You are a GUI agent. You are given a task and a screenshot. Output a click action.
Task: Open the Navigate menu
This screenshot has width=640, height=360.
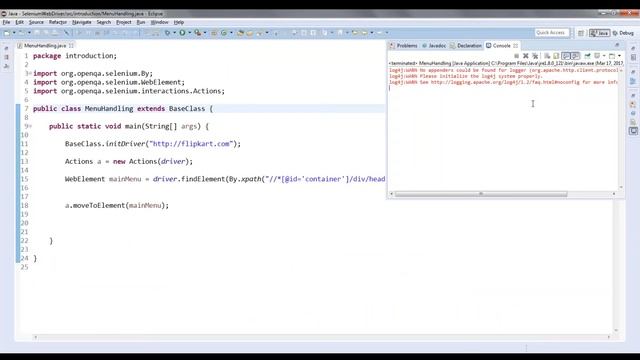tap(82, 22)
